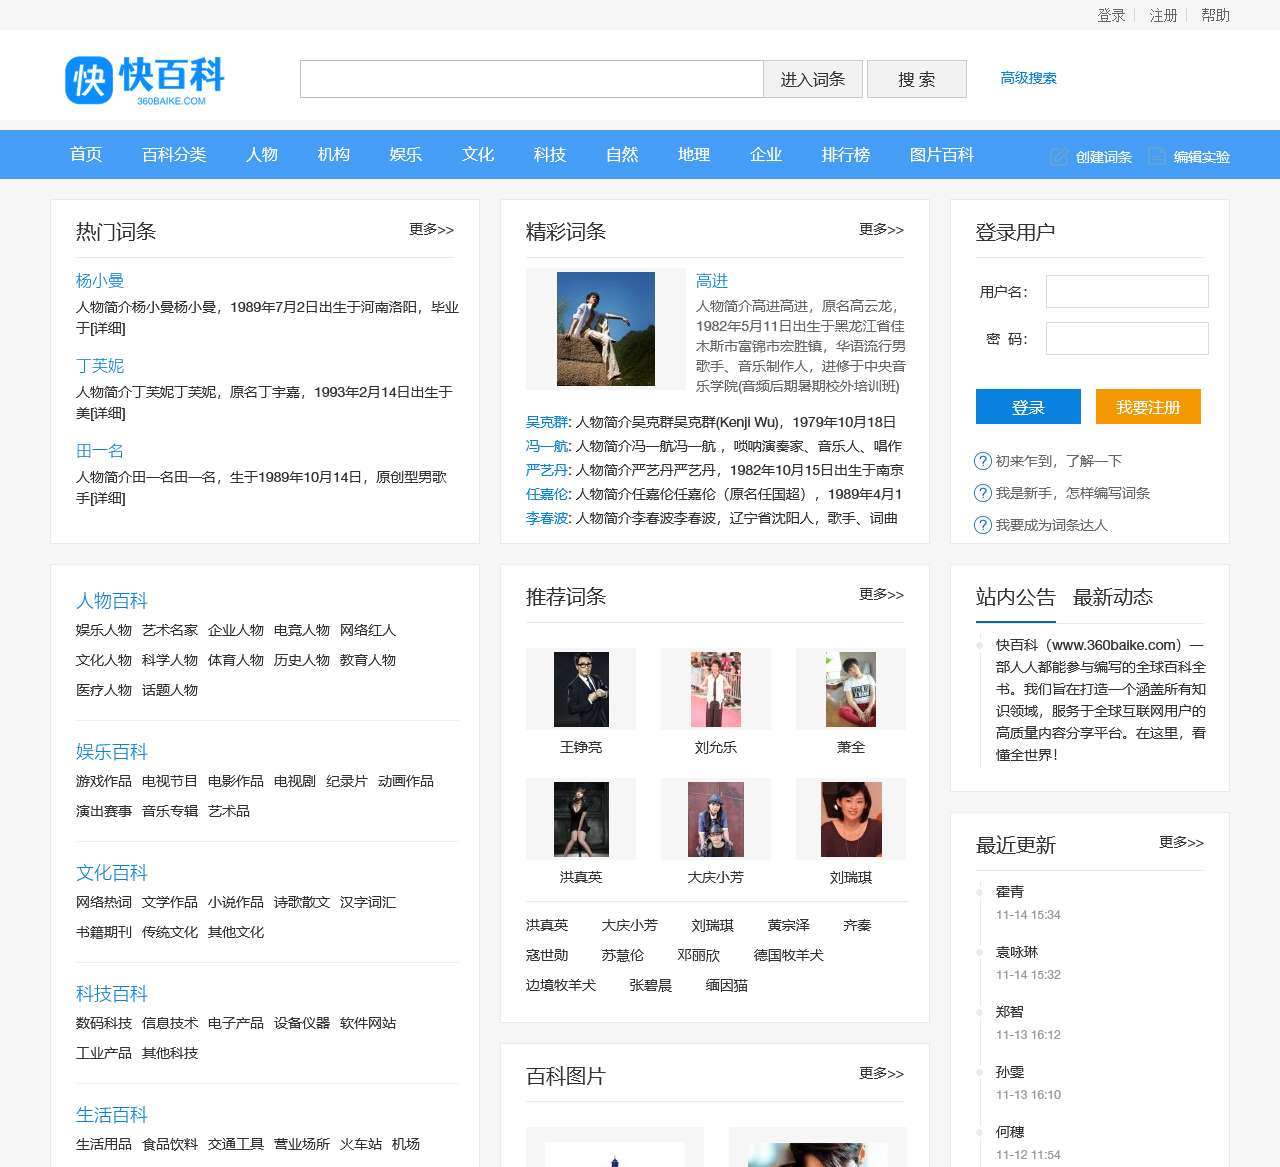Open the 吴克群 entry link

[x=547, y=422]
